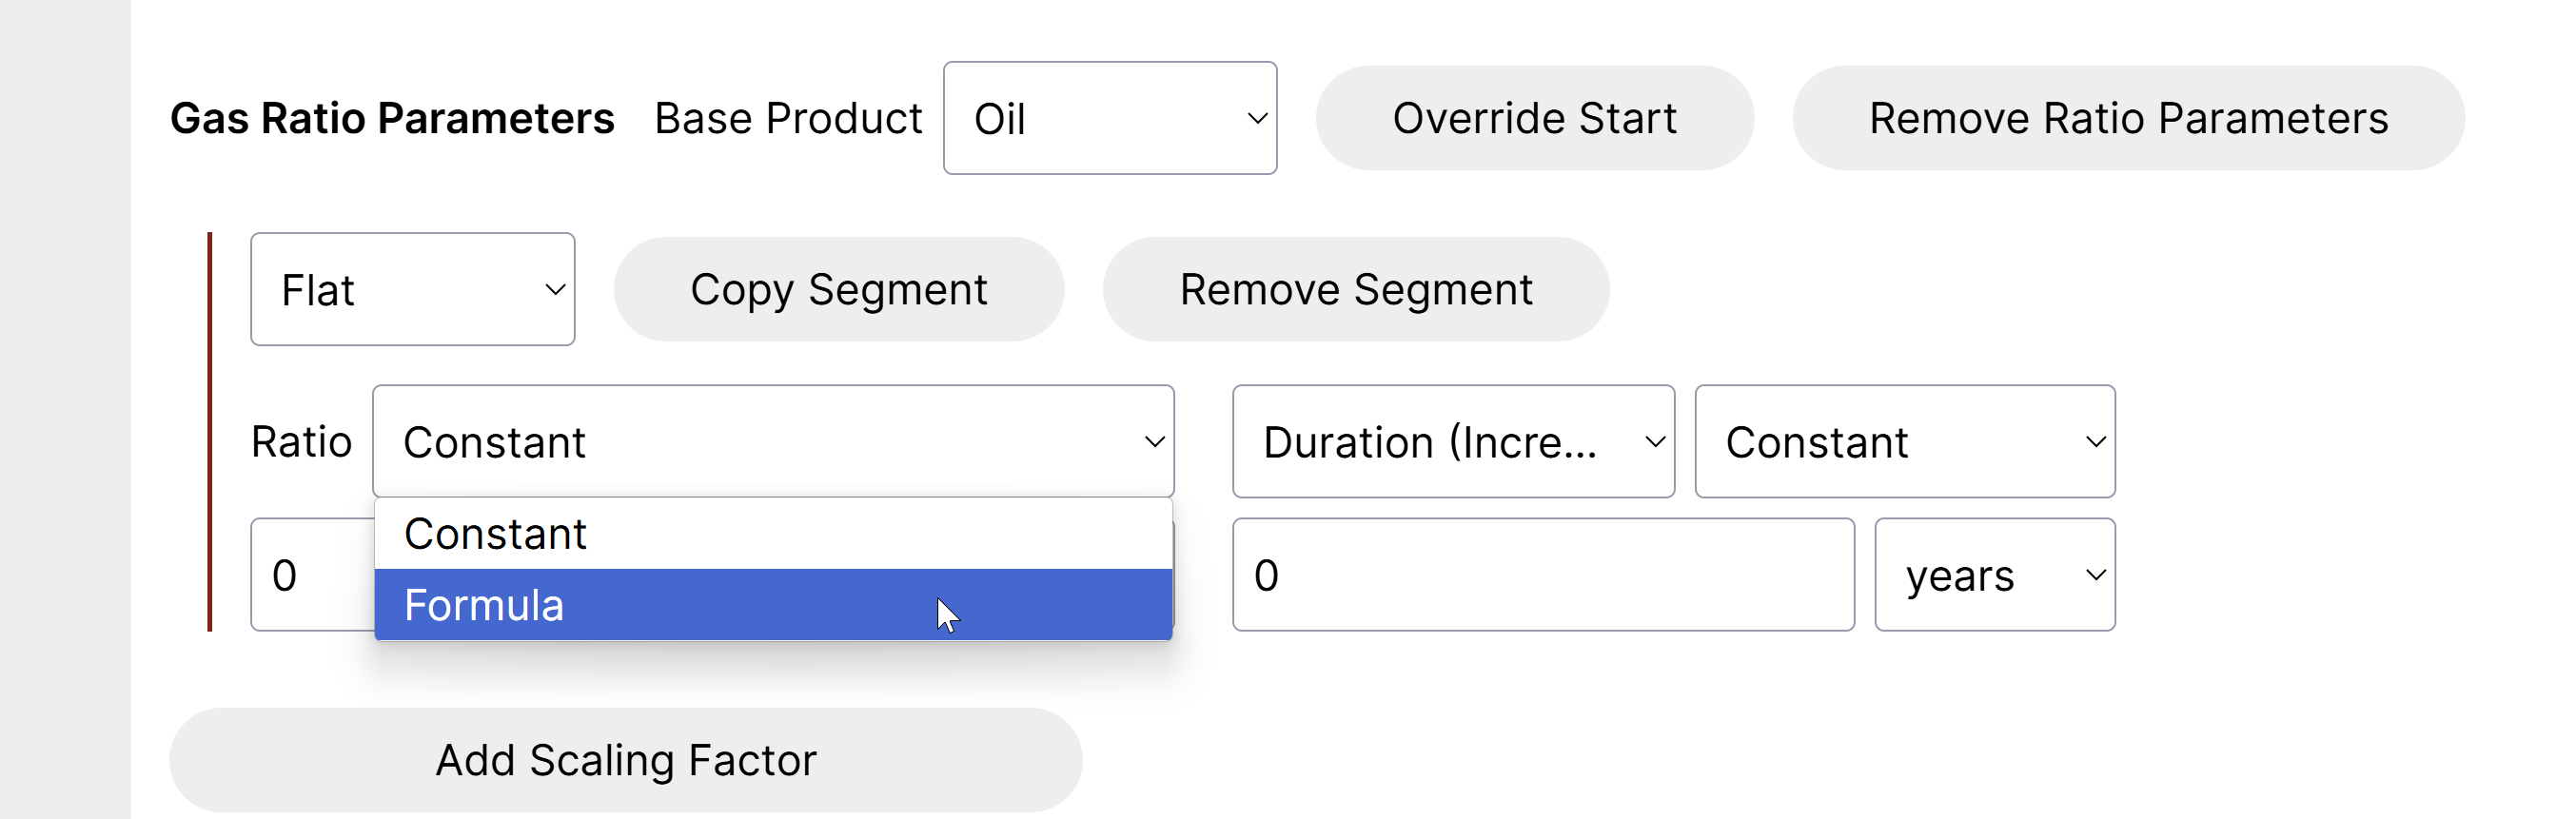The height and width of the screenshot is (819, 2576).
Task: Select Formula option in open list
Action: [x=772, y=605]
